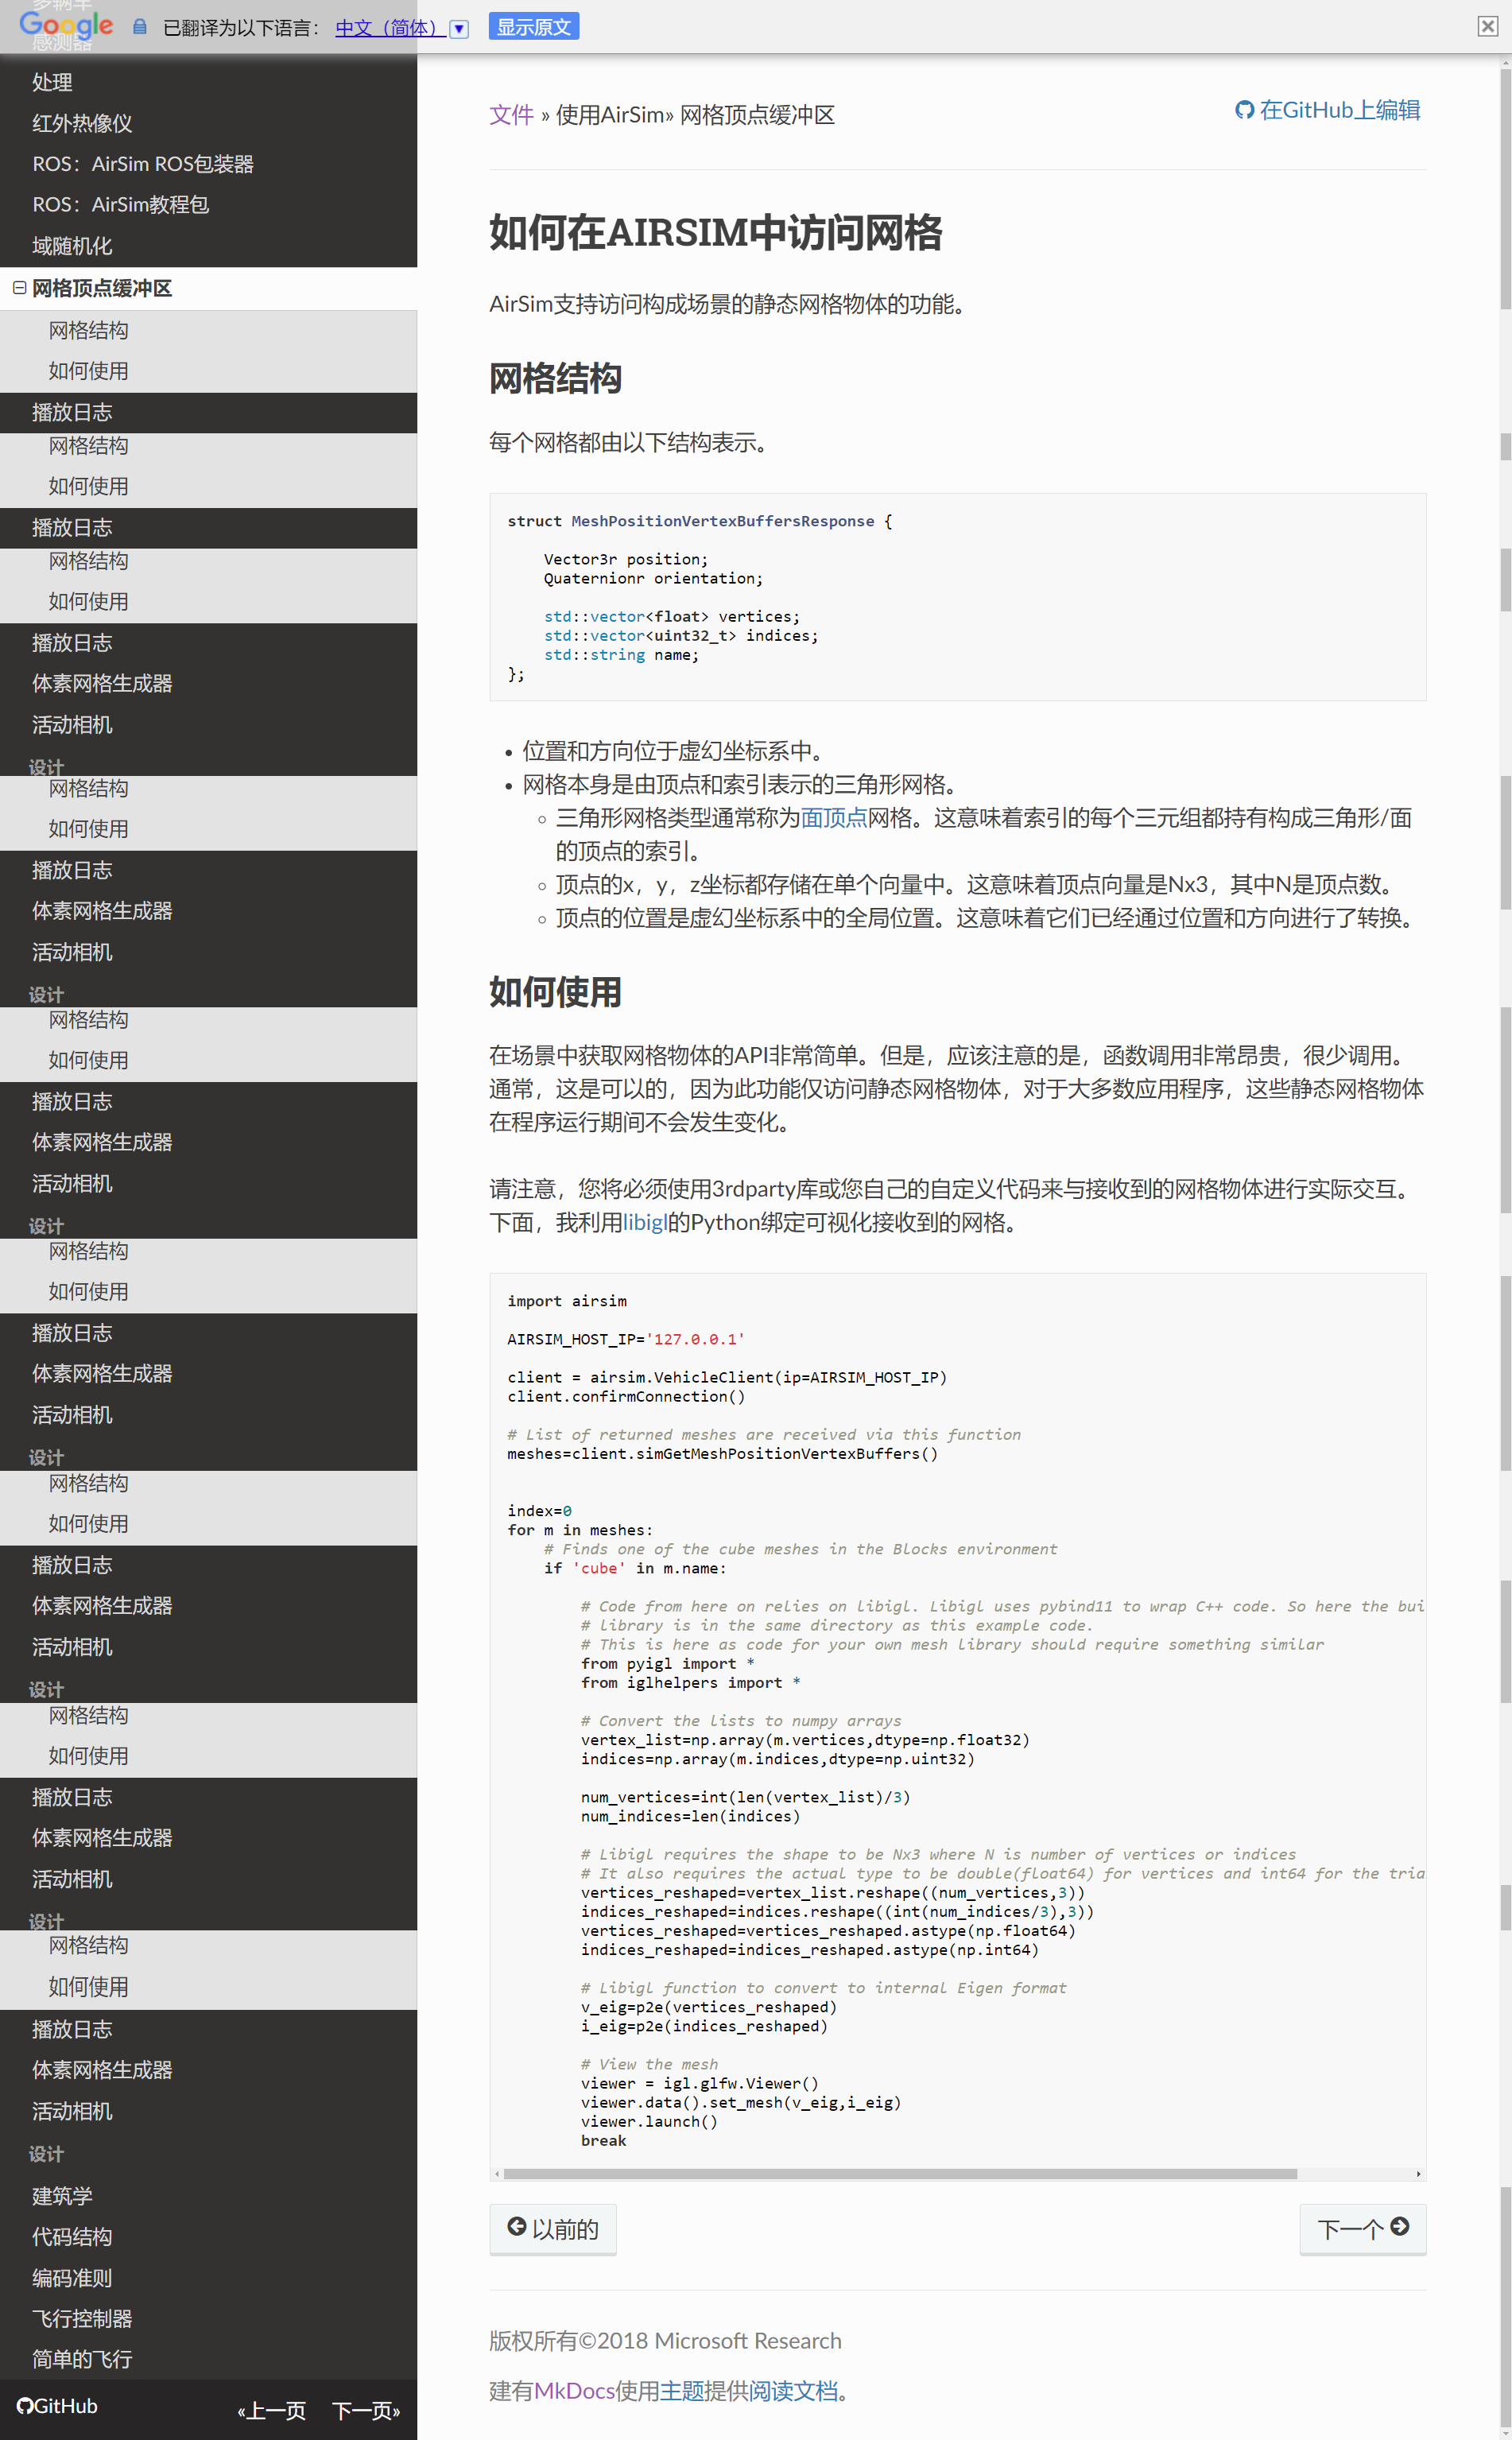Open the GitHub edit link icon
Viewport: 1512px width, 2440px height.
(1244, 110)
